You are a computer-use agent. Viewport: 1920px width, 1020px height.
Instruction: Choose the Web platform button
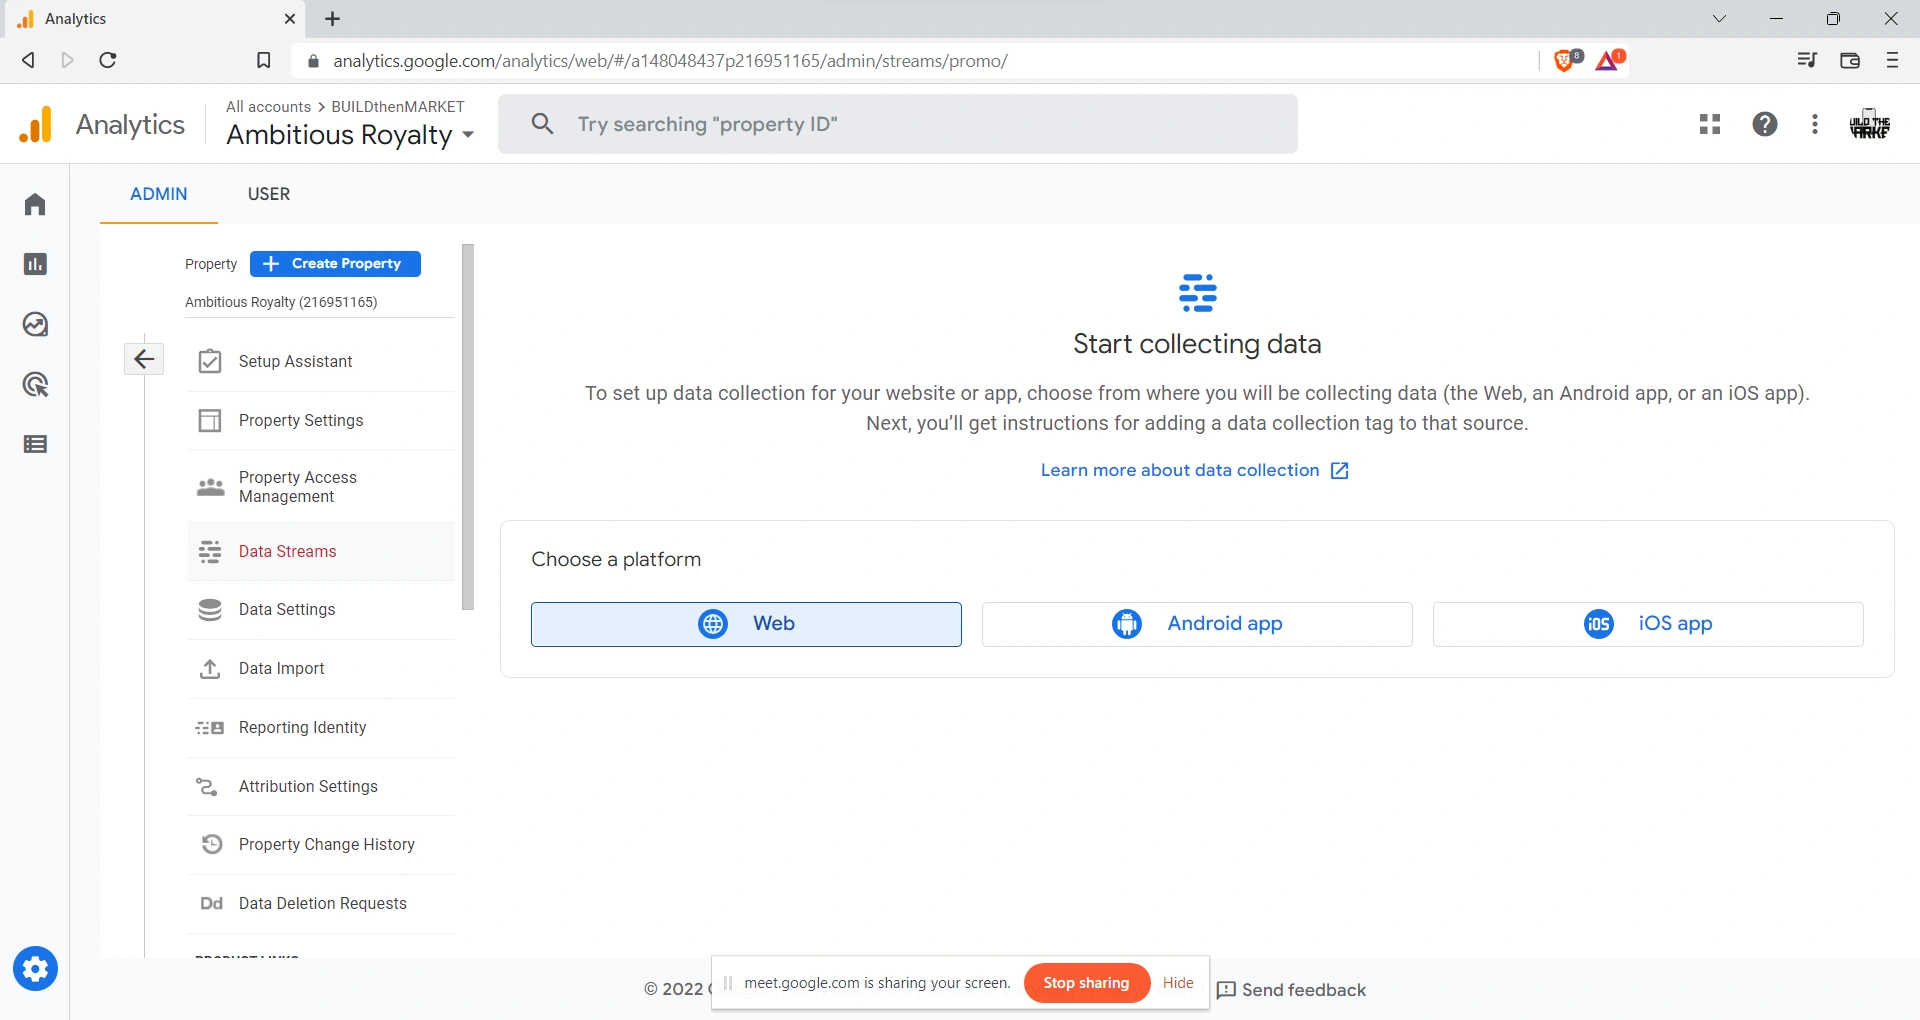coord(746,624)
